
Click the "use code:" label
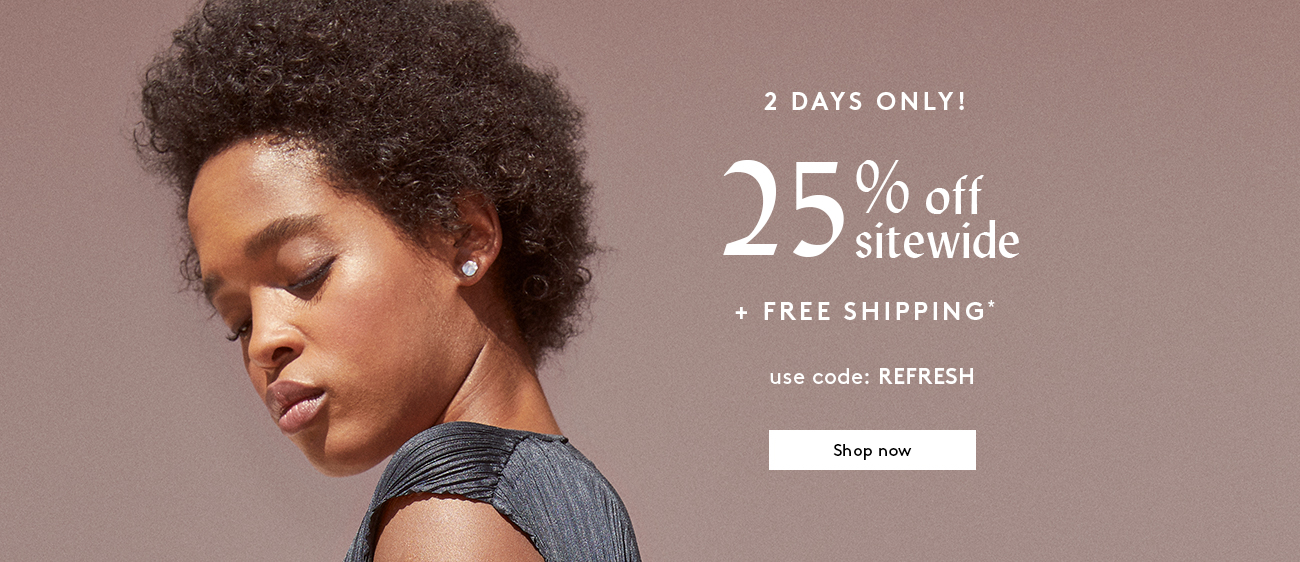[x=820, y=378]
